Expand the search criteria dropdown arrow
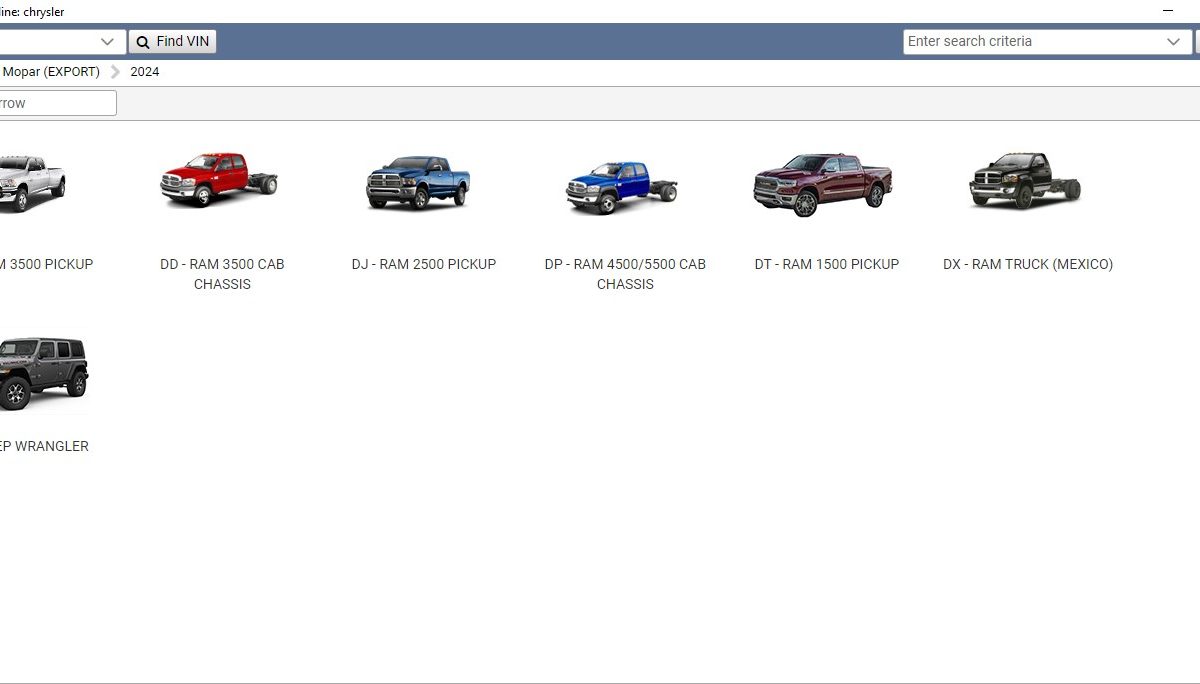Viewport: 1200px width, 684px height. [x=1174, y=41]
